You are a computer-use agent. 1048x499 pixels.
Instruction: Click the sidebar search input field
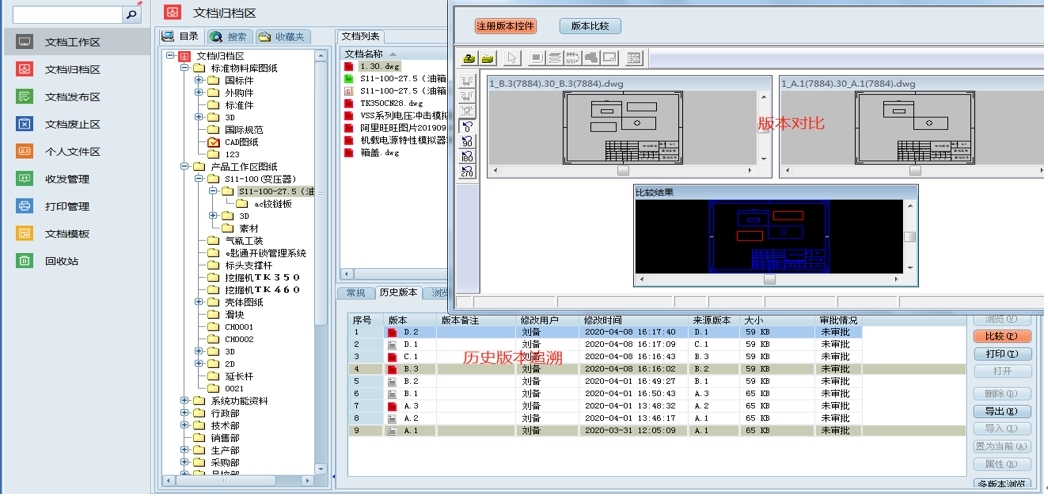coord(68,14)
